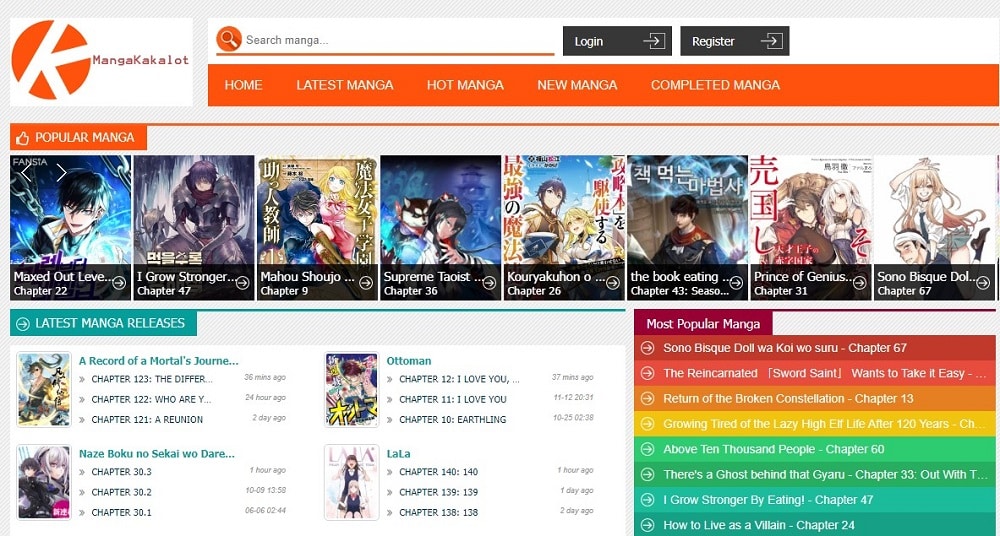Click arrow icon on Sono Bisque Doll card
Screen dimensions: 1000x536
[x=983, y=283]
